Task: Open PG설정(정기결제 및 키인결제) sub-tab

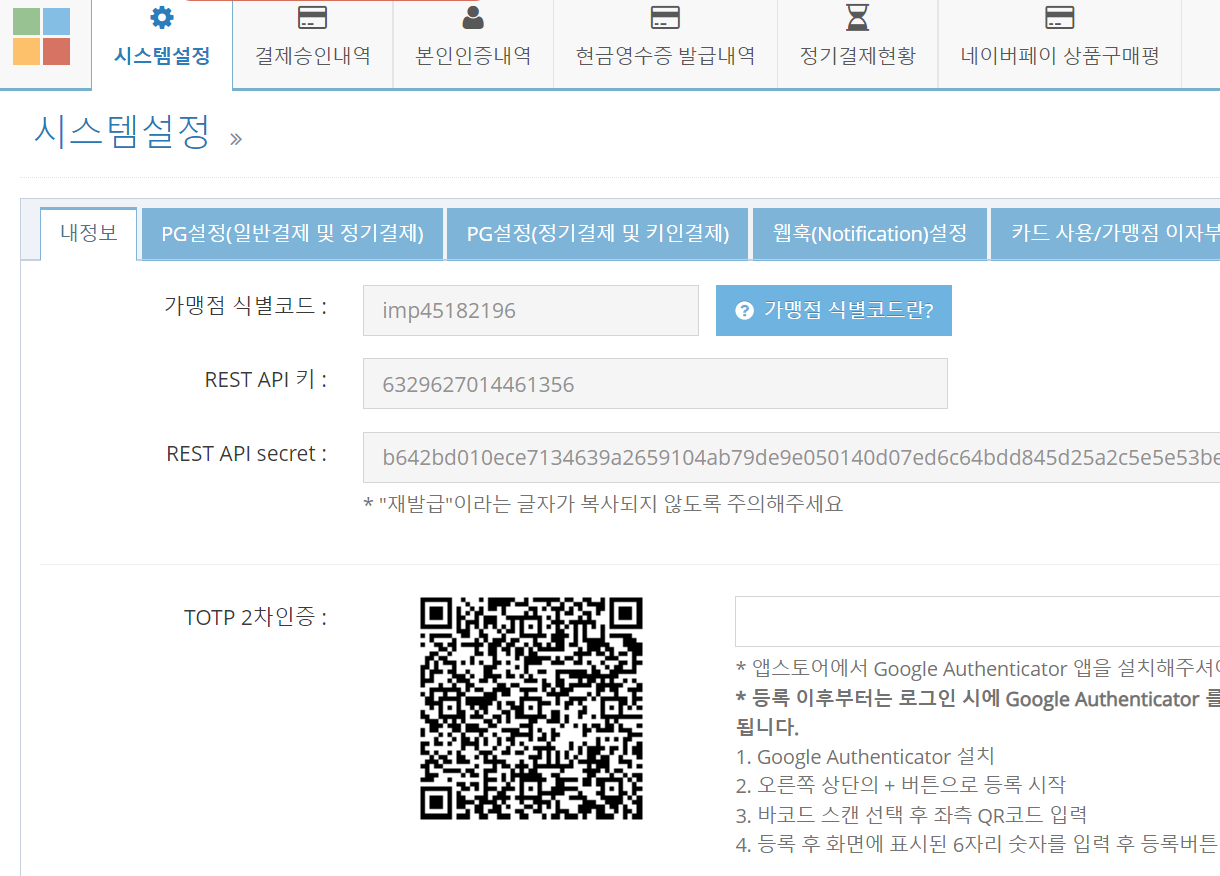Action: 598,234
